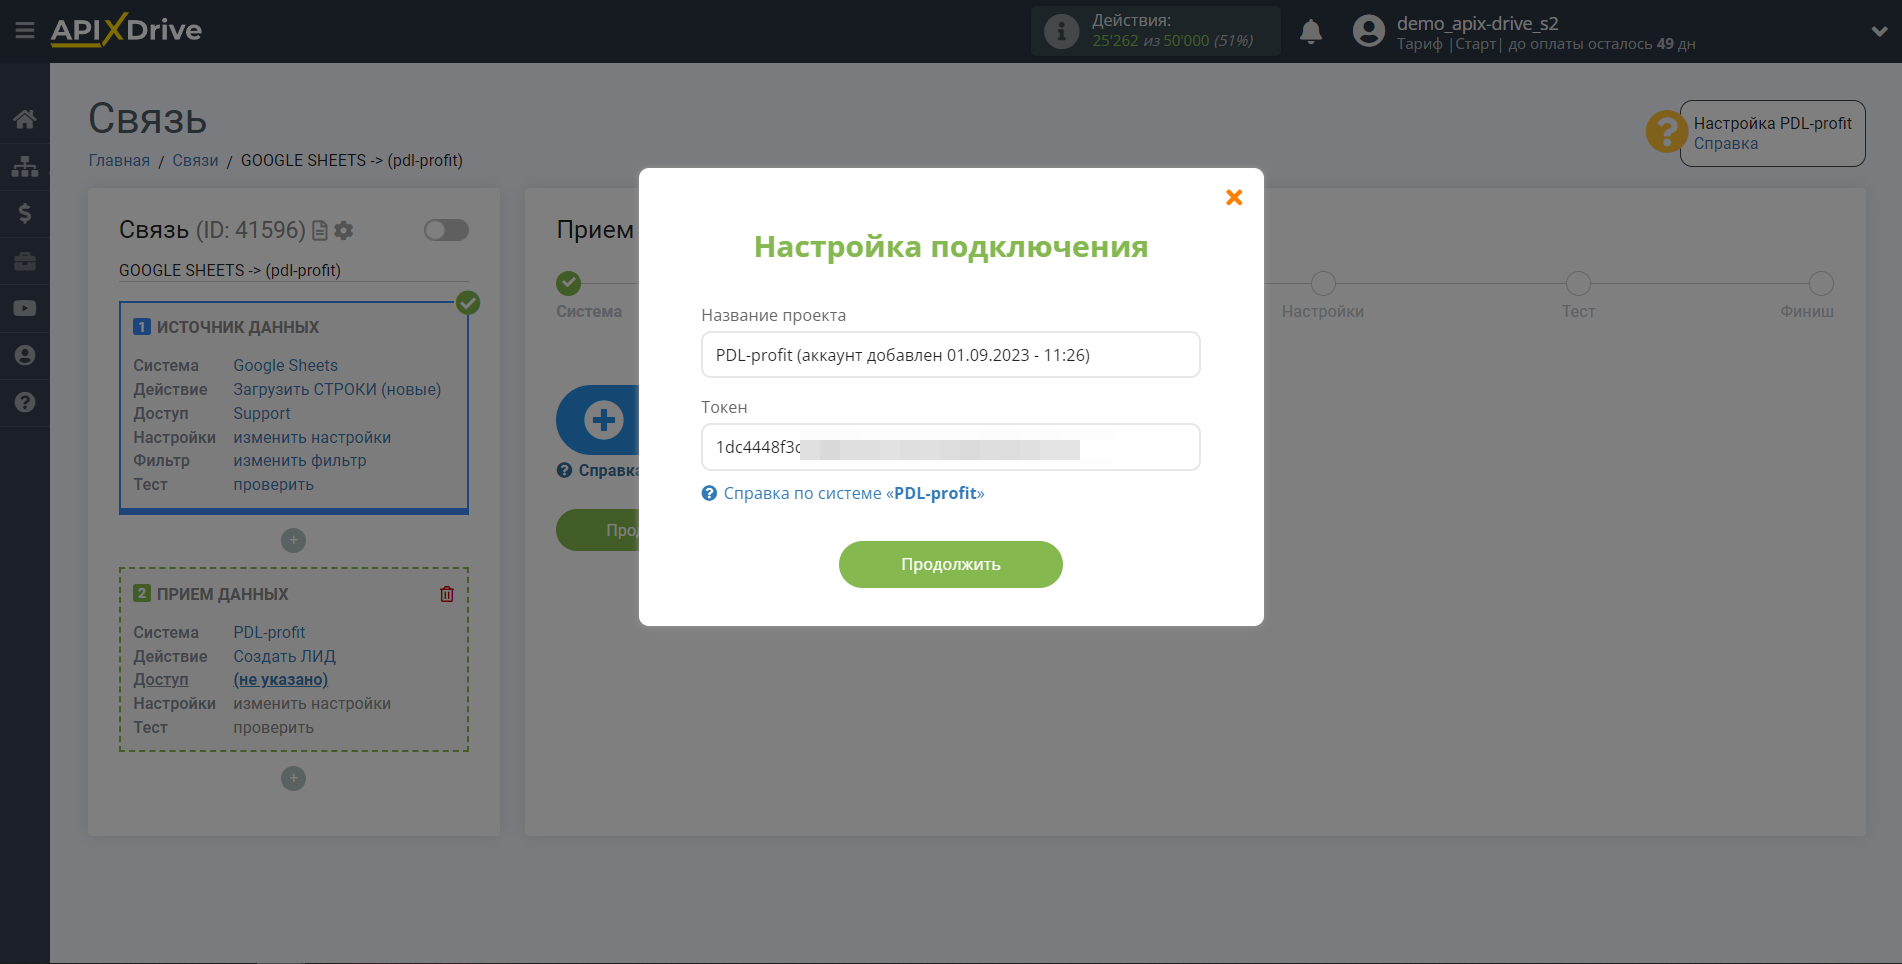
Task: Click the ApiX-Drive logo
Action: [126, 30]
